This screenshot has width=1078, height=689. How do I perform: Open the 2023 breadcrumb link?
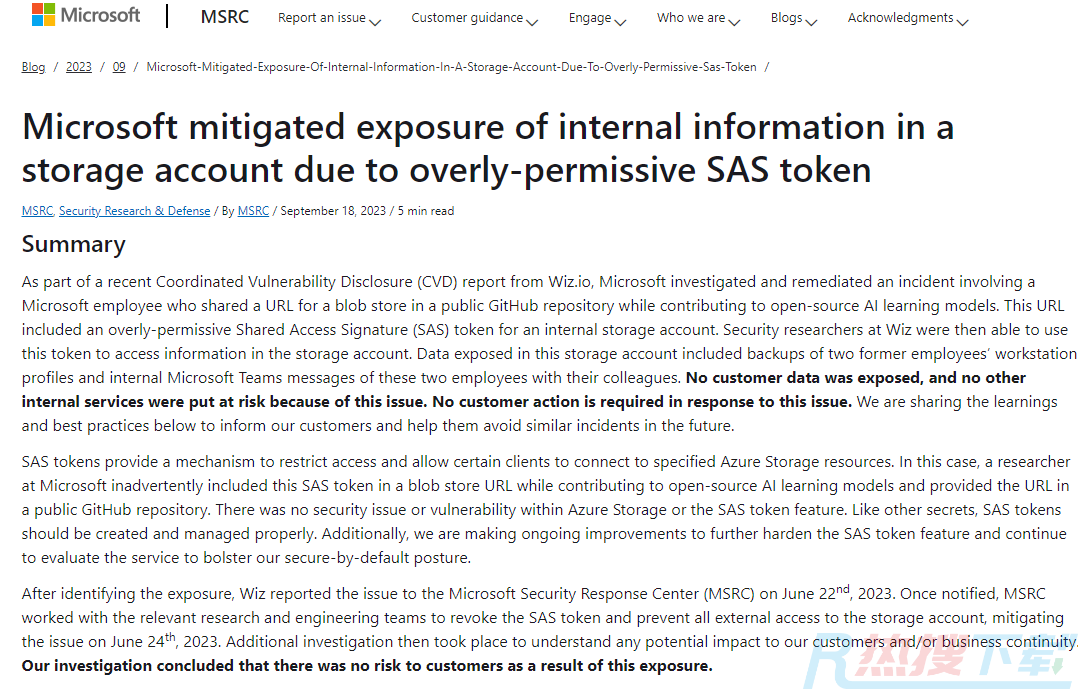pos(78,67)
